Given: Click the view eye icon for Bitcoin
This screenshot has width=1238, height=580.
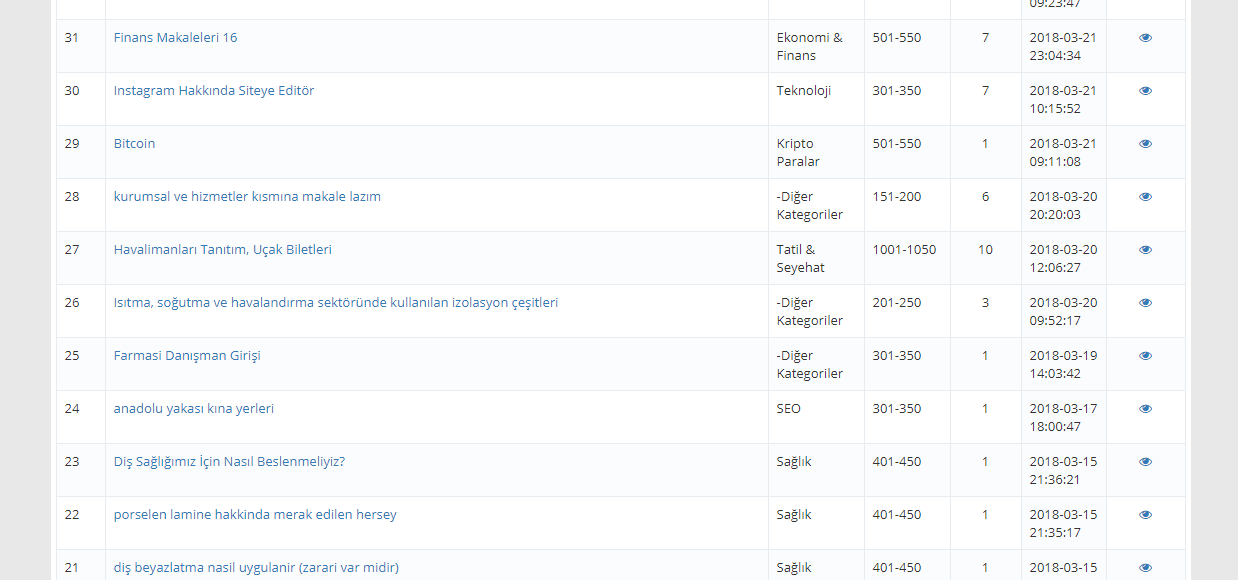Looking at the screenshot, I should pyautogui.click(x=1145, y=144).
